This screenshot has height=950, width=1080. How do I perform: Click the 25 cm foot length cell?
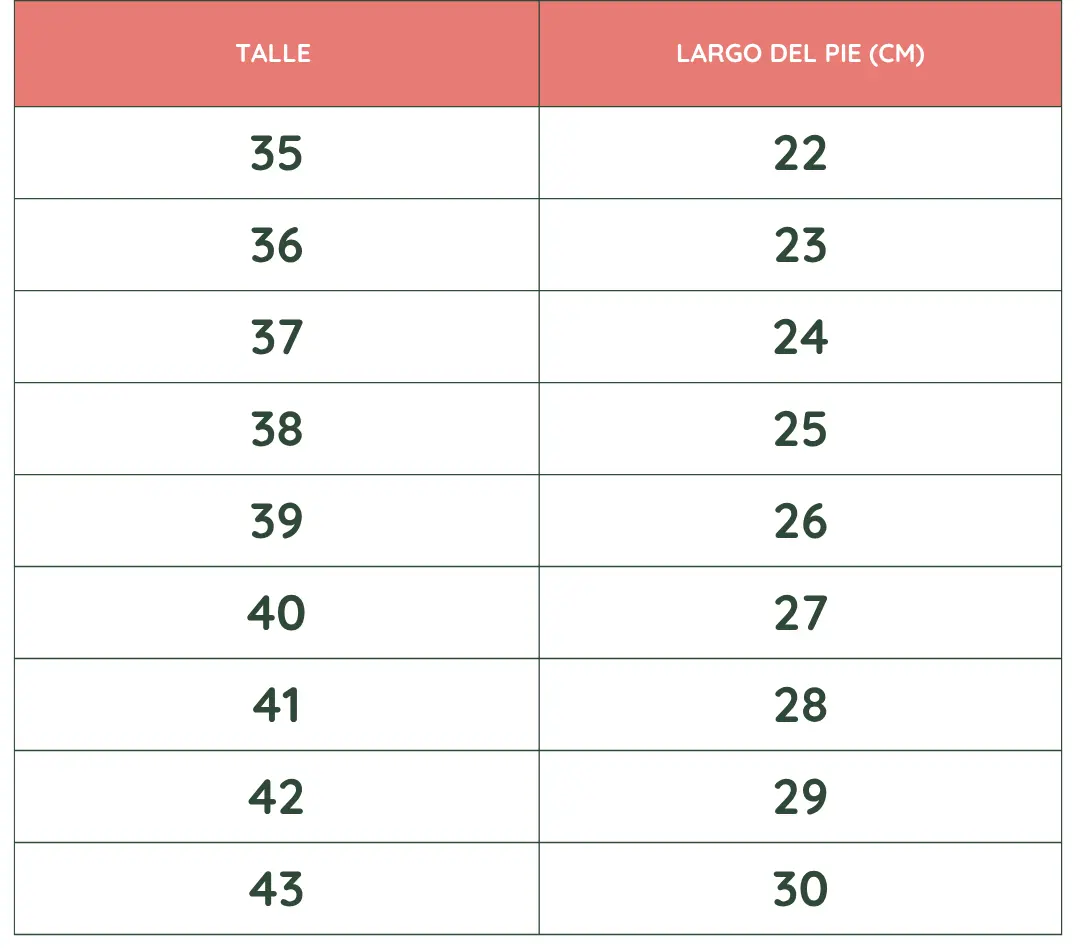(800, 429)
